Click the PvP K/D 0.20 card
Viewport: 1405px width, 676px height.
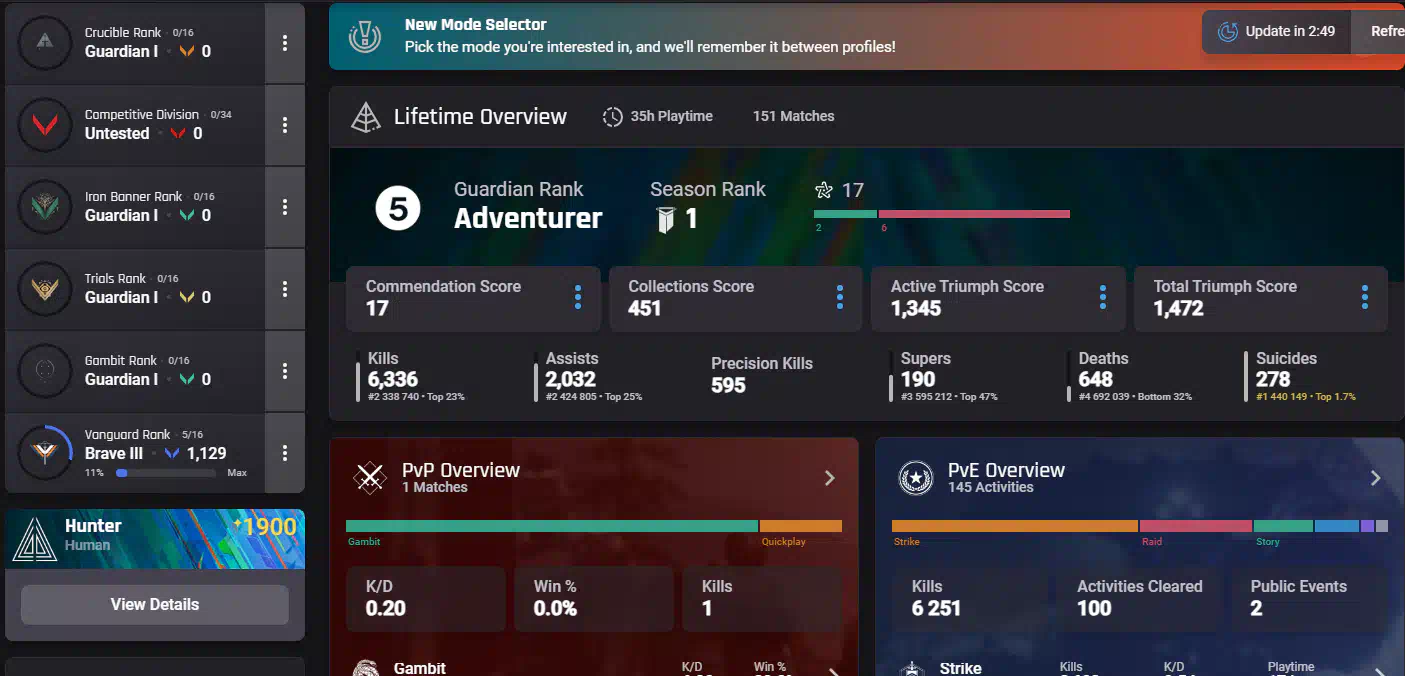[426, 599]
